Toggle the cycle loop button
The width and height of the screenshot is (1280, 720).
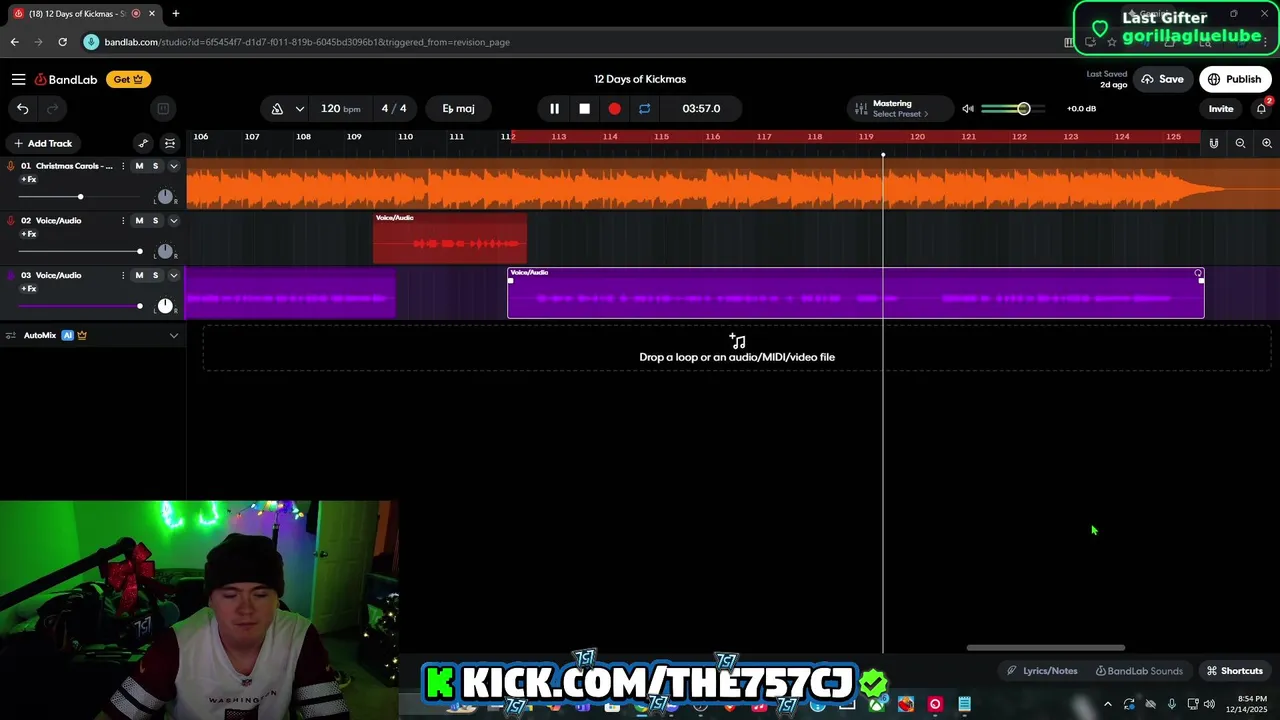click(644, 108)
